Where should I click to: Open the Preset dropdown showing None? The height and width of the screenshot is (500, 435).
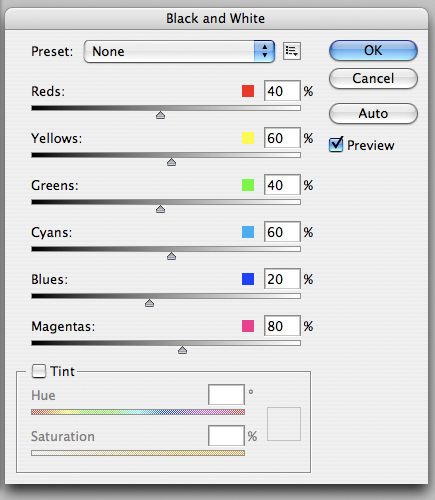tap(179, 51)
